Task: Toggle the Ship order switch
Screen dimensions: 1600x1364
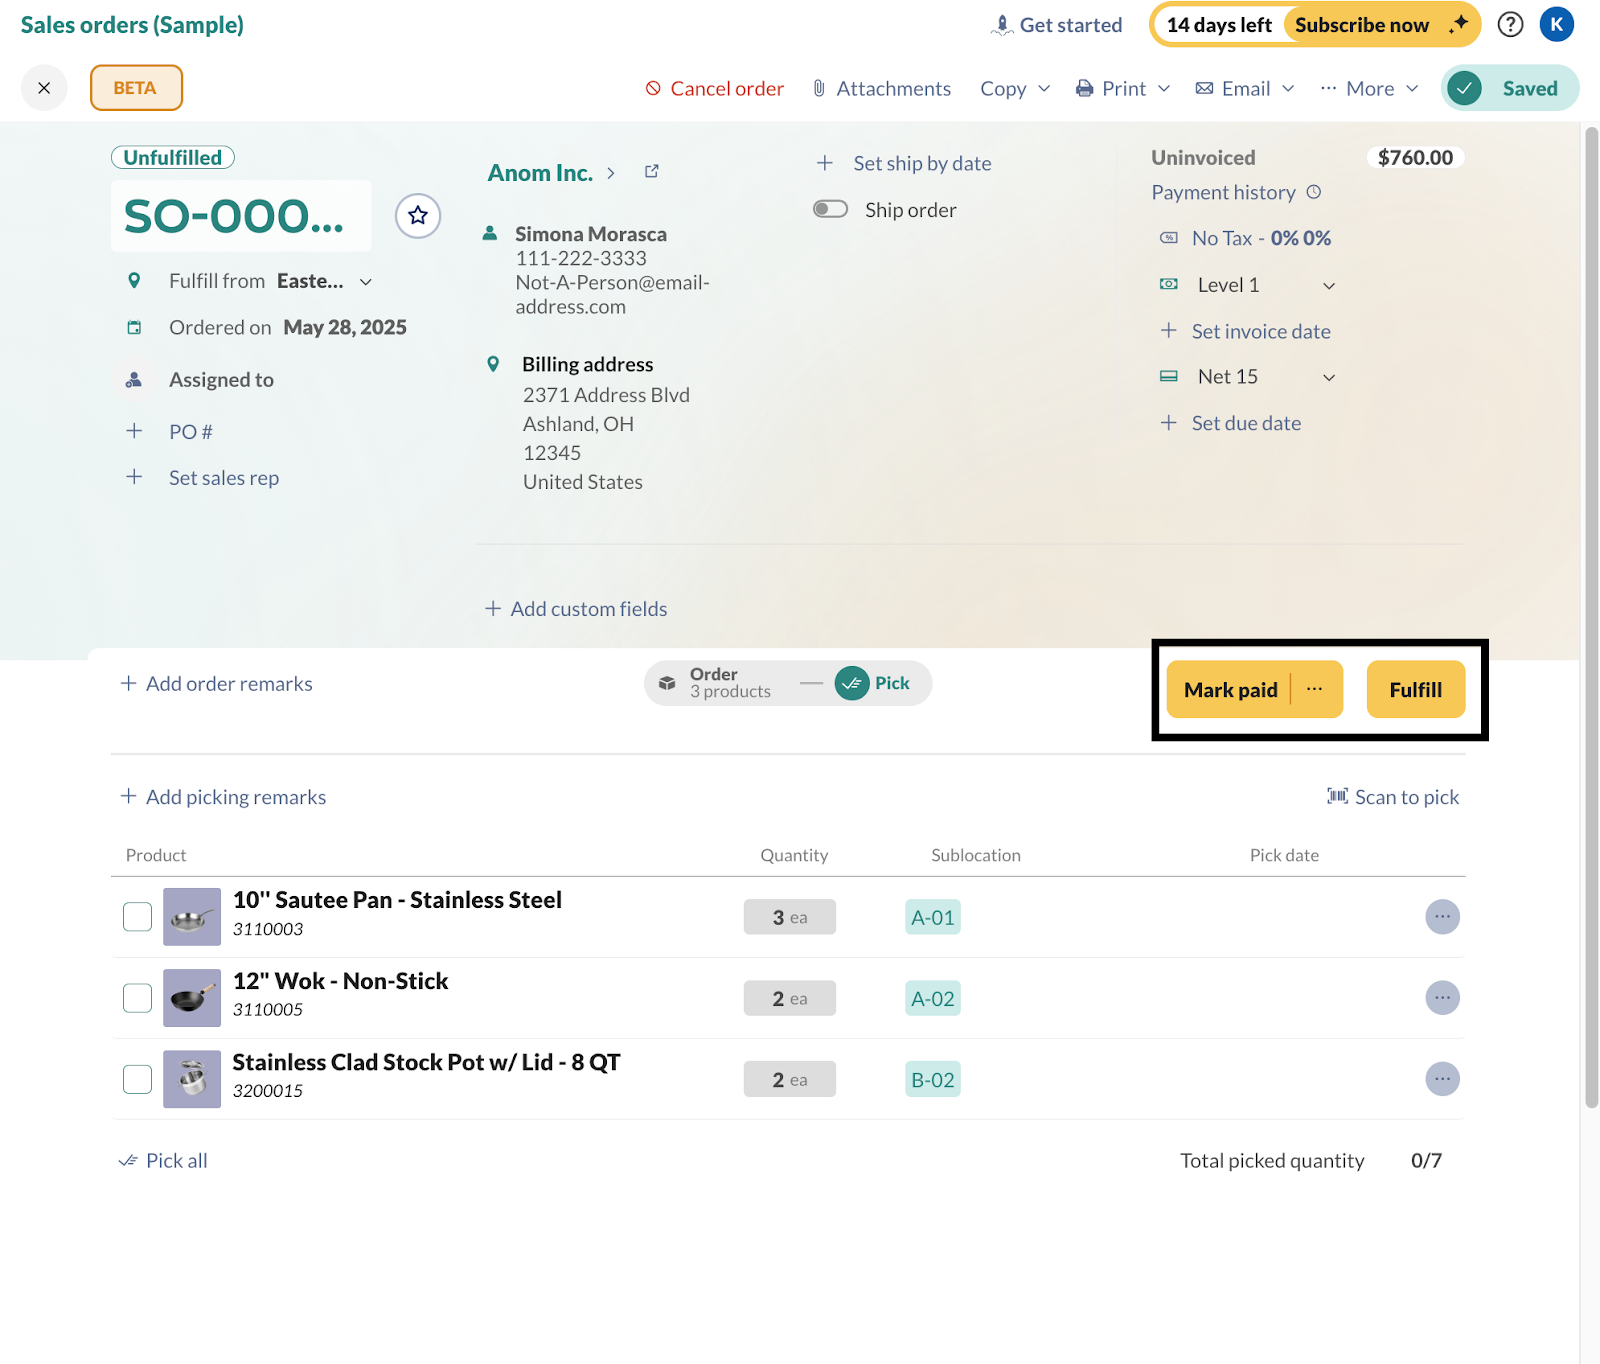Action: pyautogui.click(x=830, y=209)
